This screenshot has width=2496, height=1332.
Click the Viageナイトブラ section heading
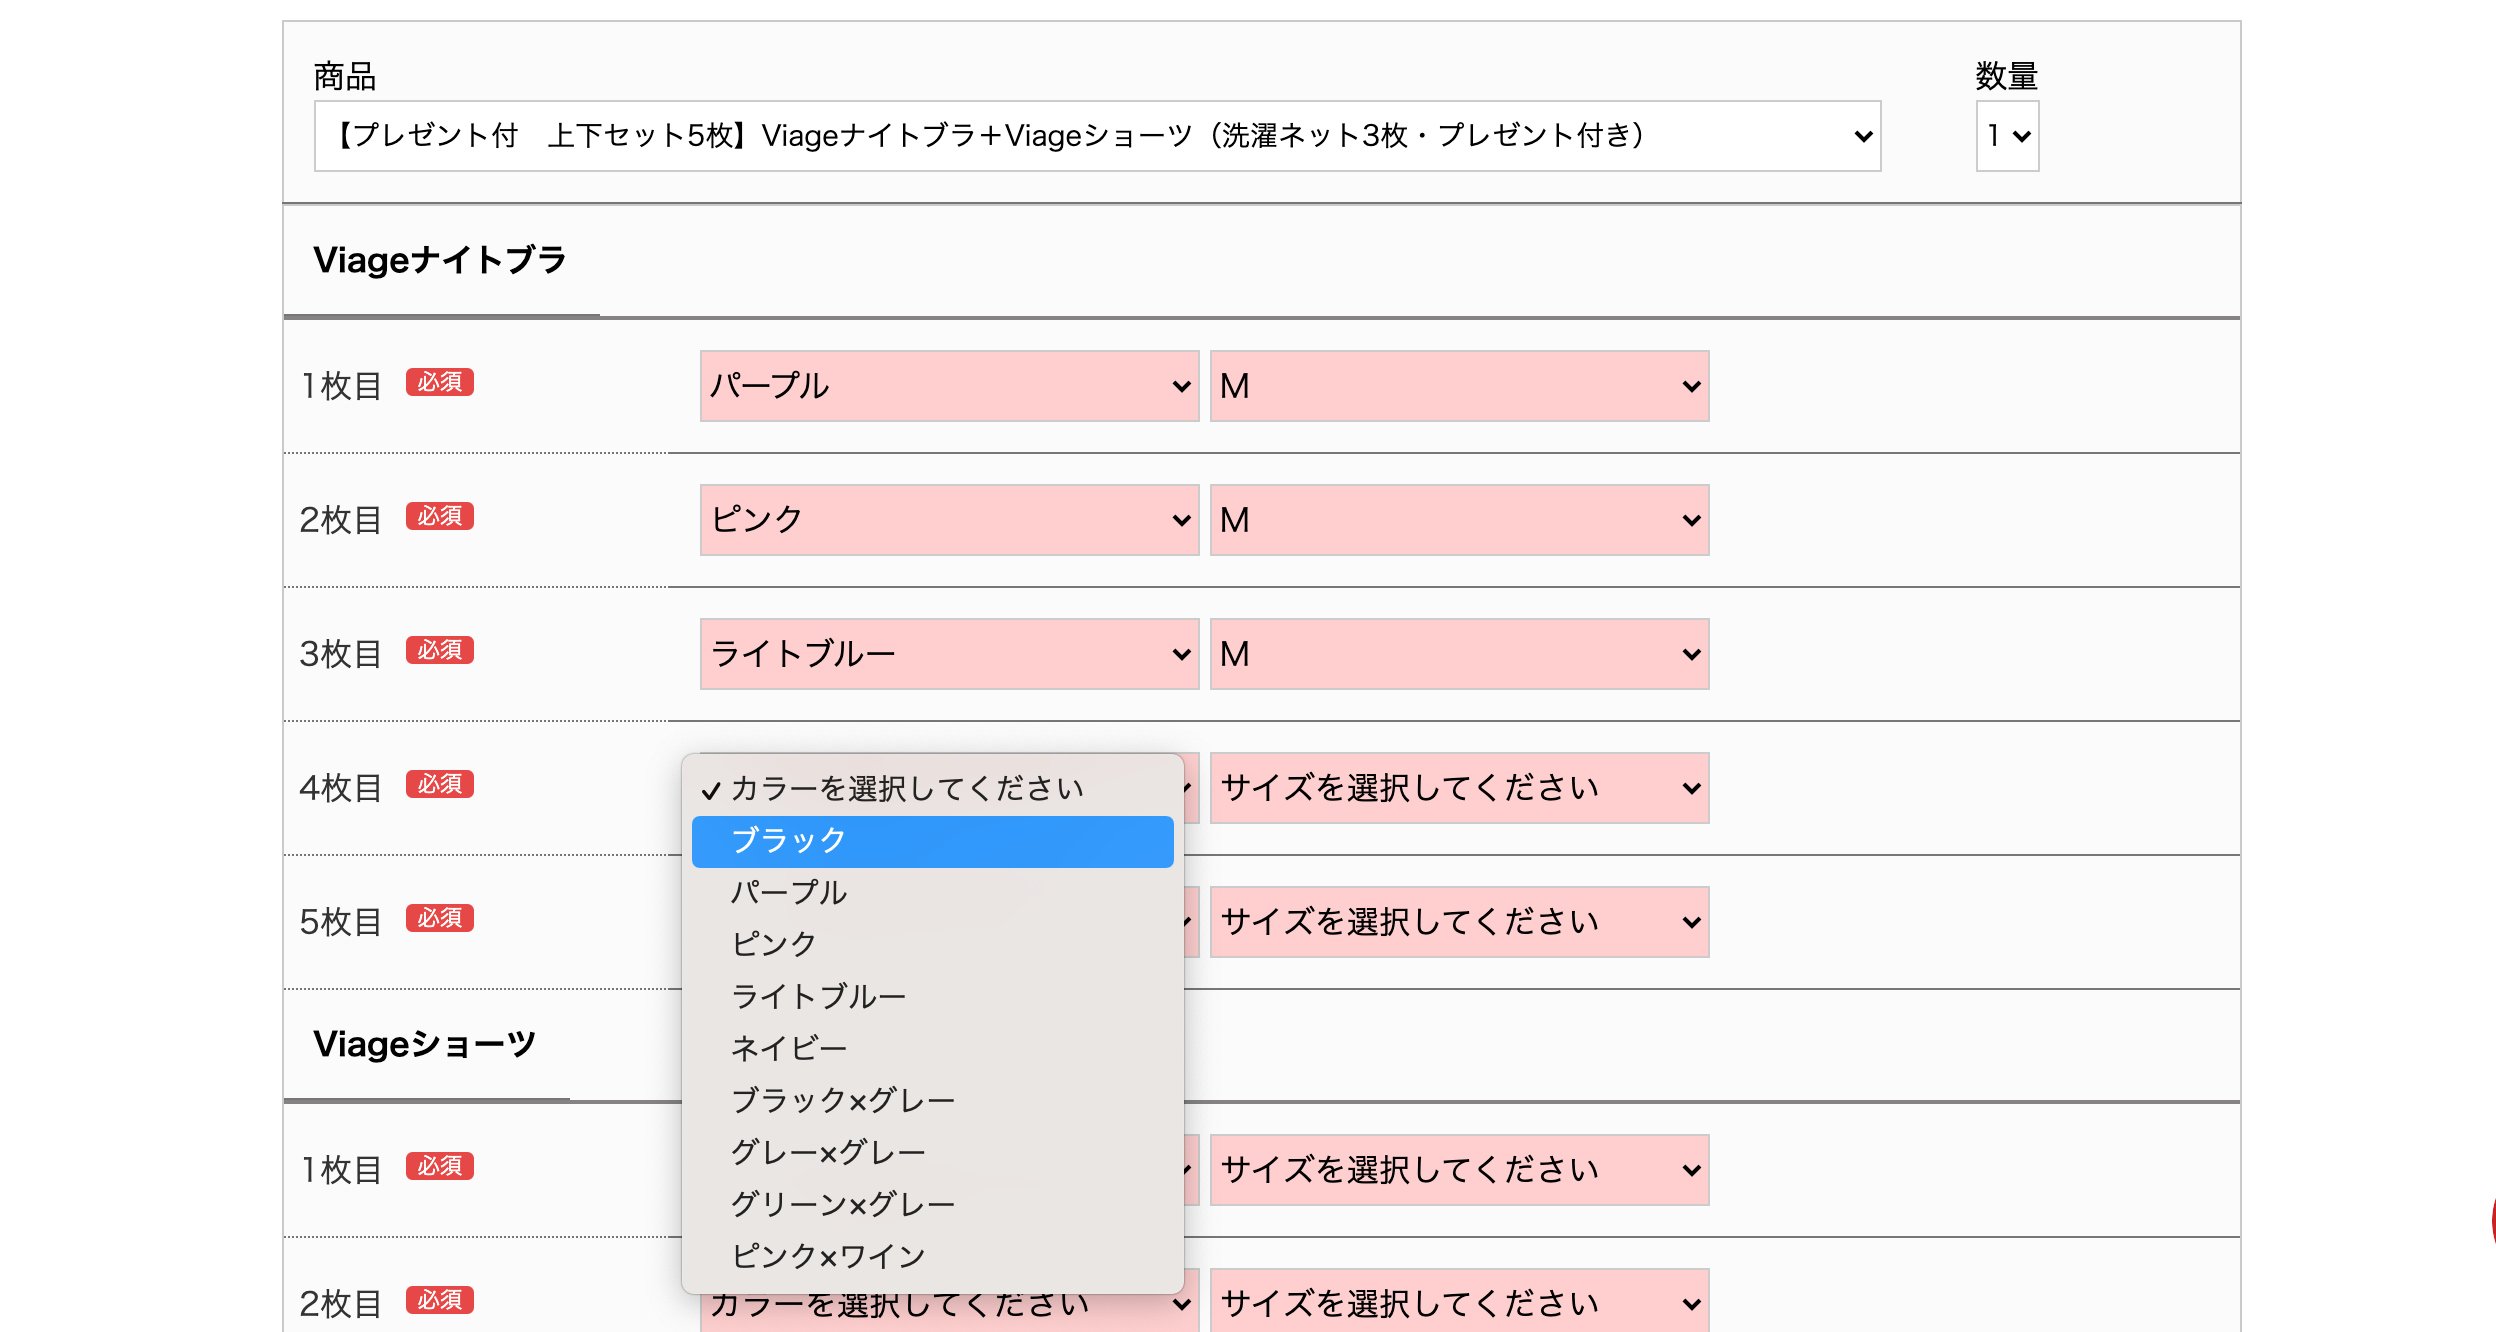tap(440, 260)
